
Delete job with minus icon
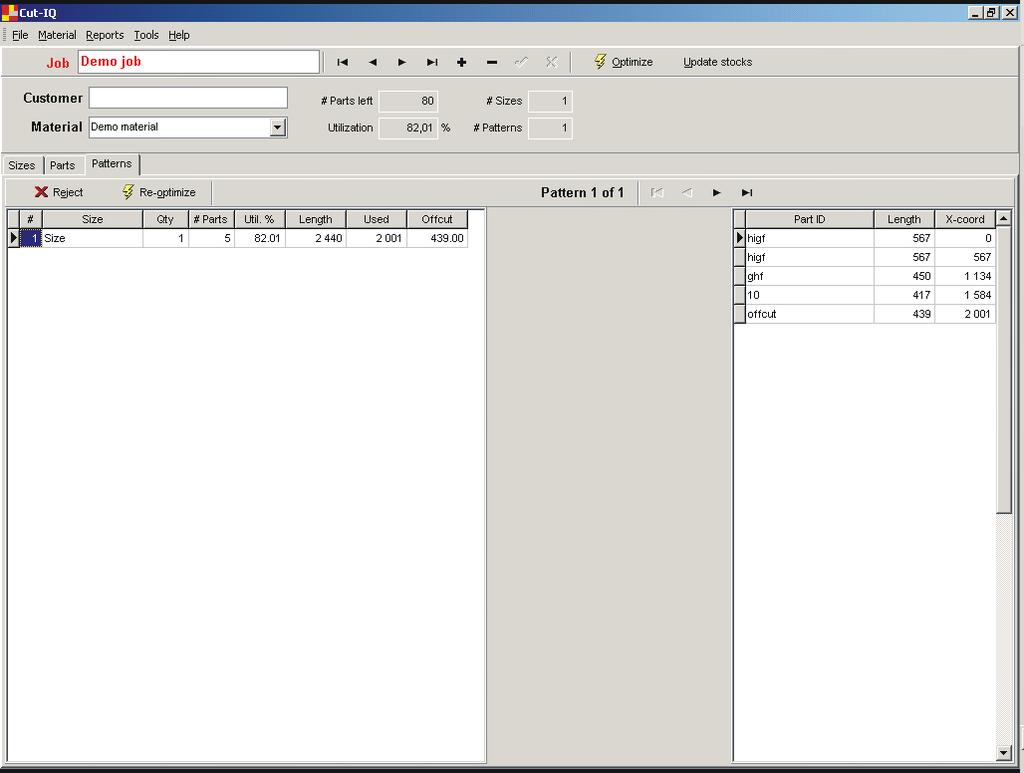(492, 62)
